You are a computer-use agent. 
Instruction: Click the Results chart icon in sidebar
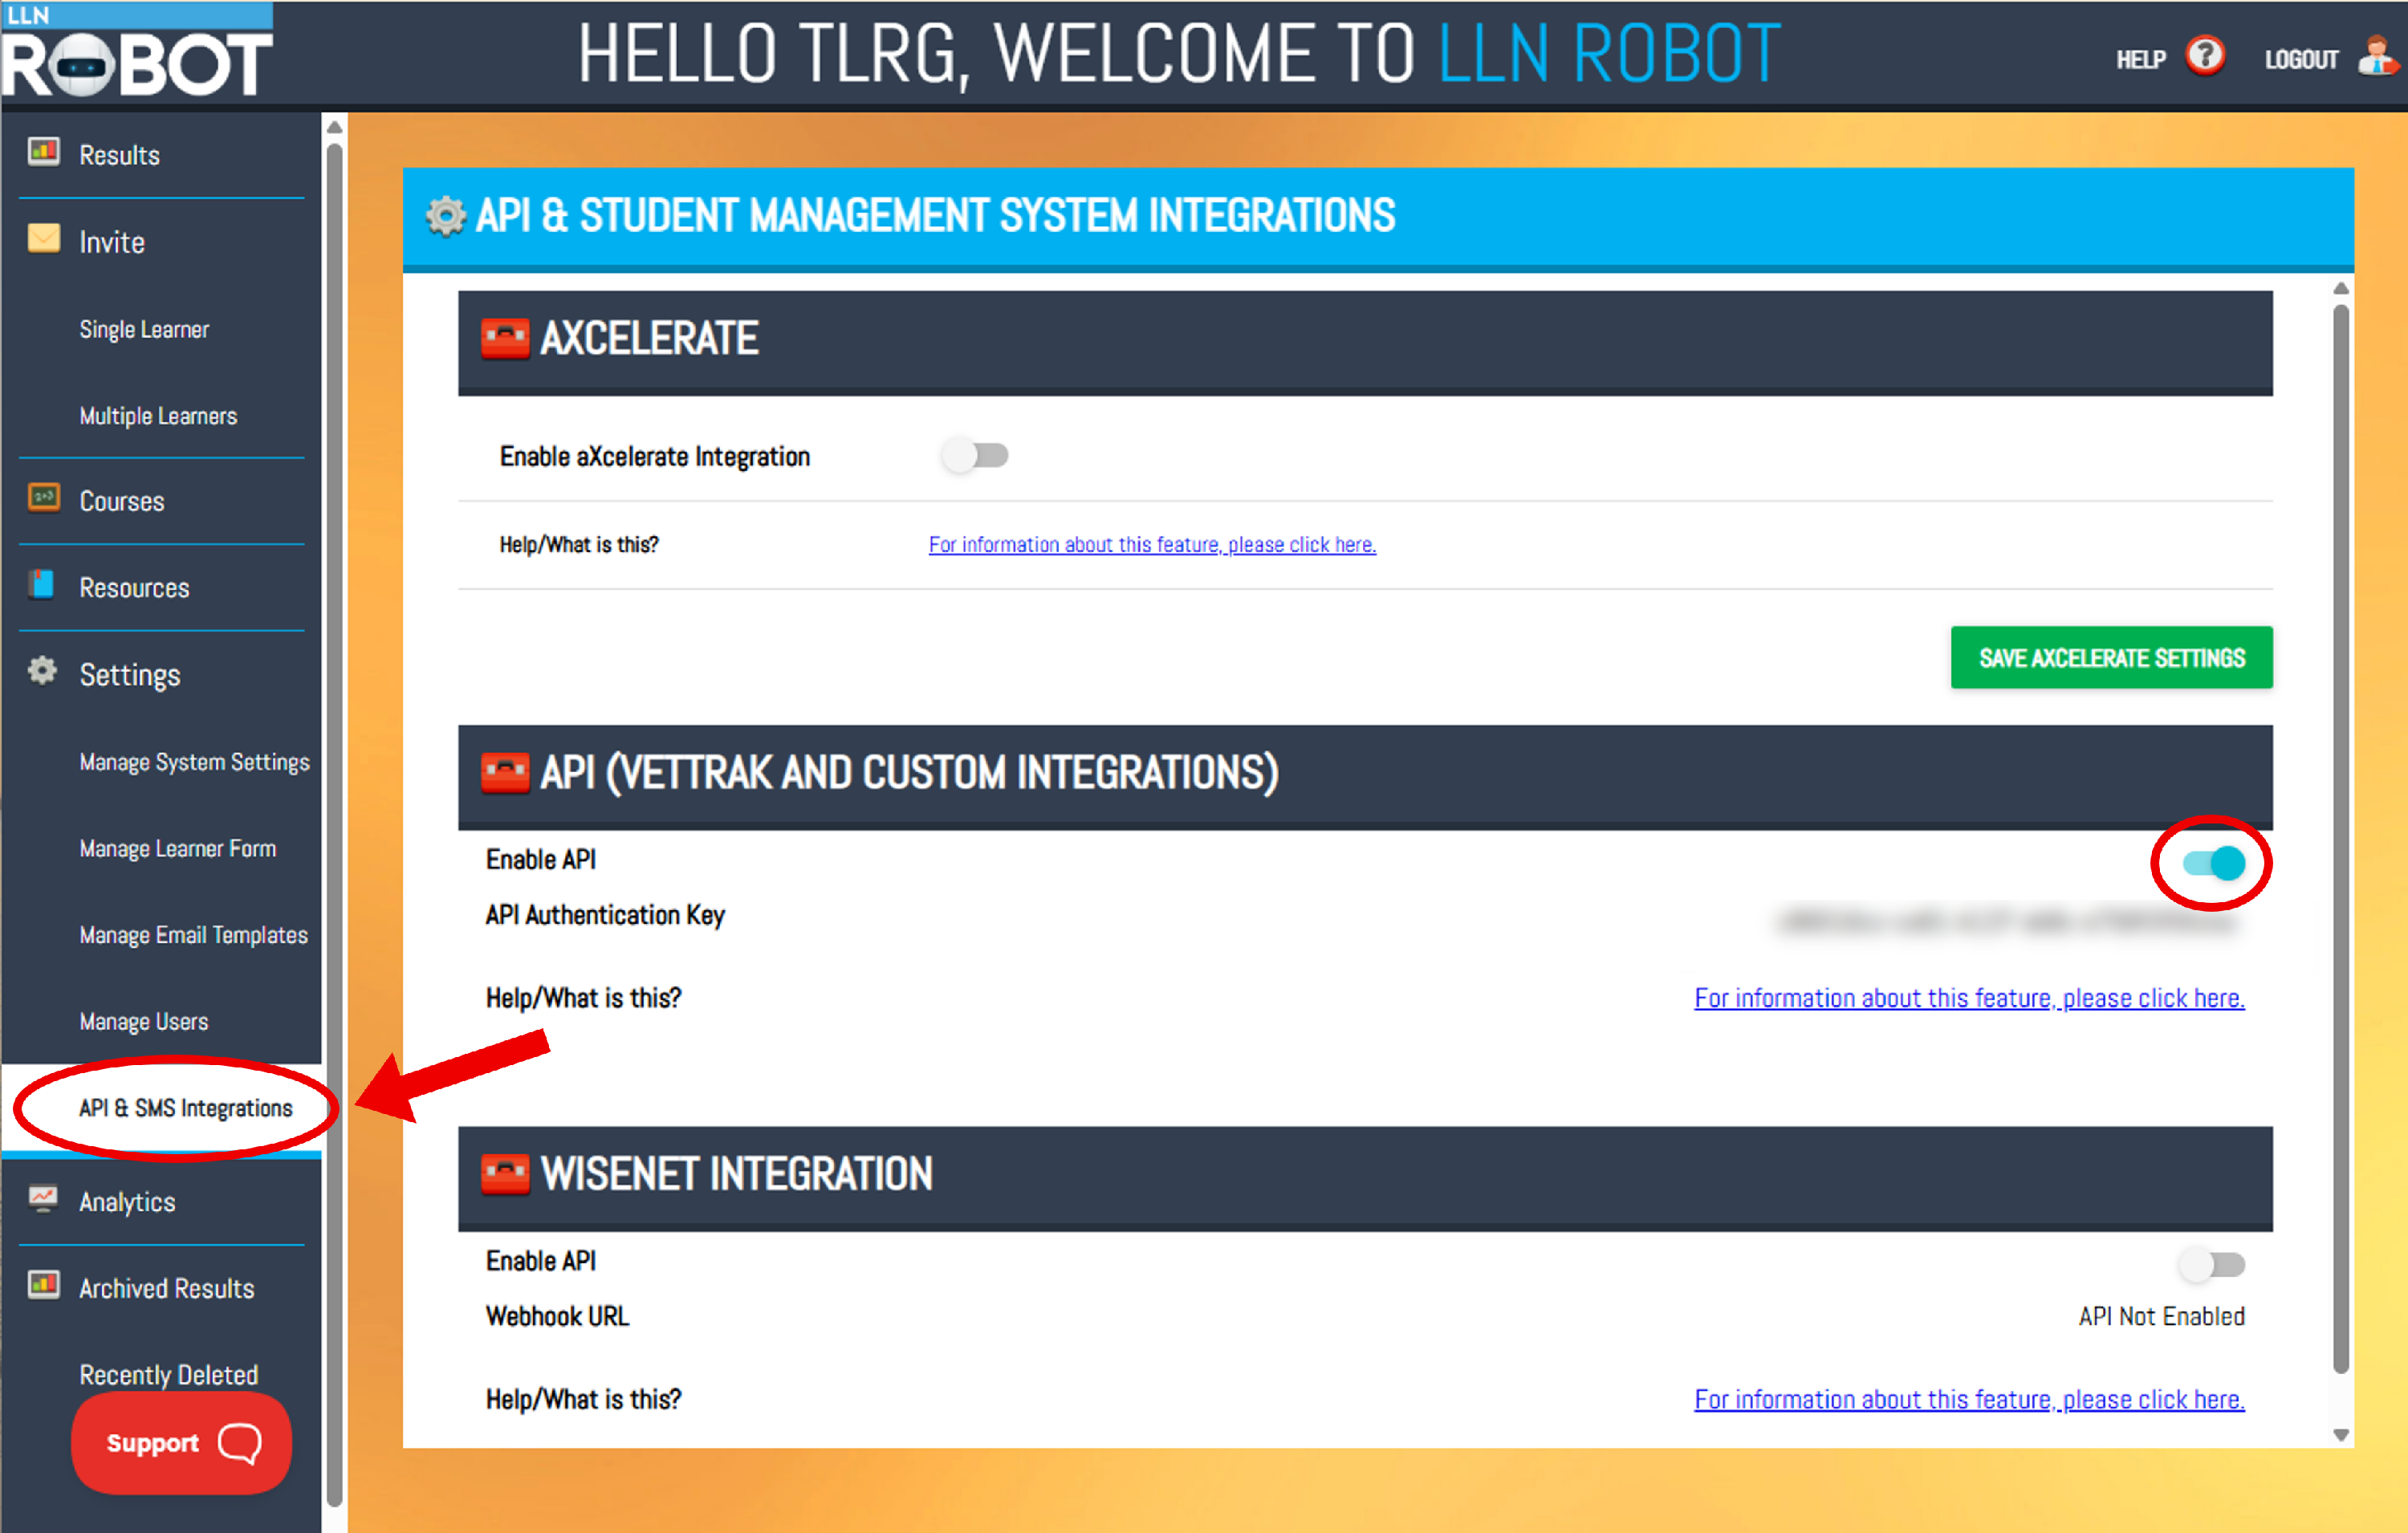[43, 152]
